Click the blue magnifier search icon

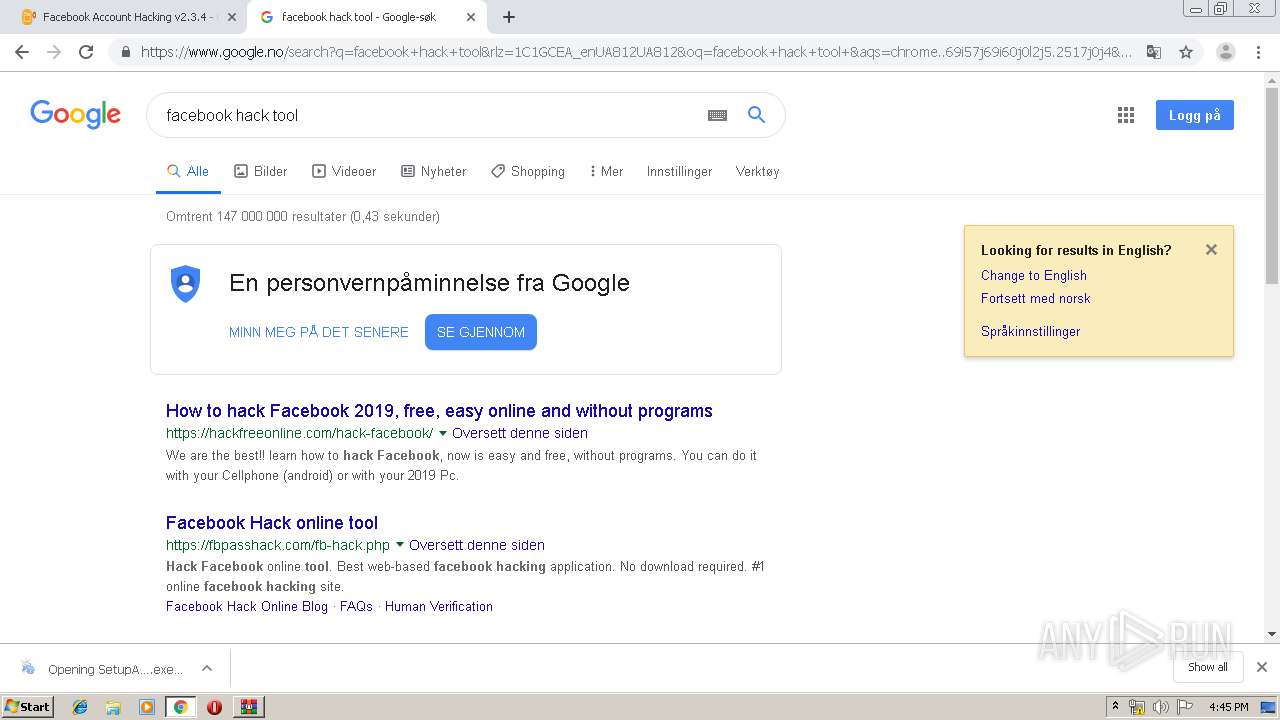coord(757,115)
